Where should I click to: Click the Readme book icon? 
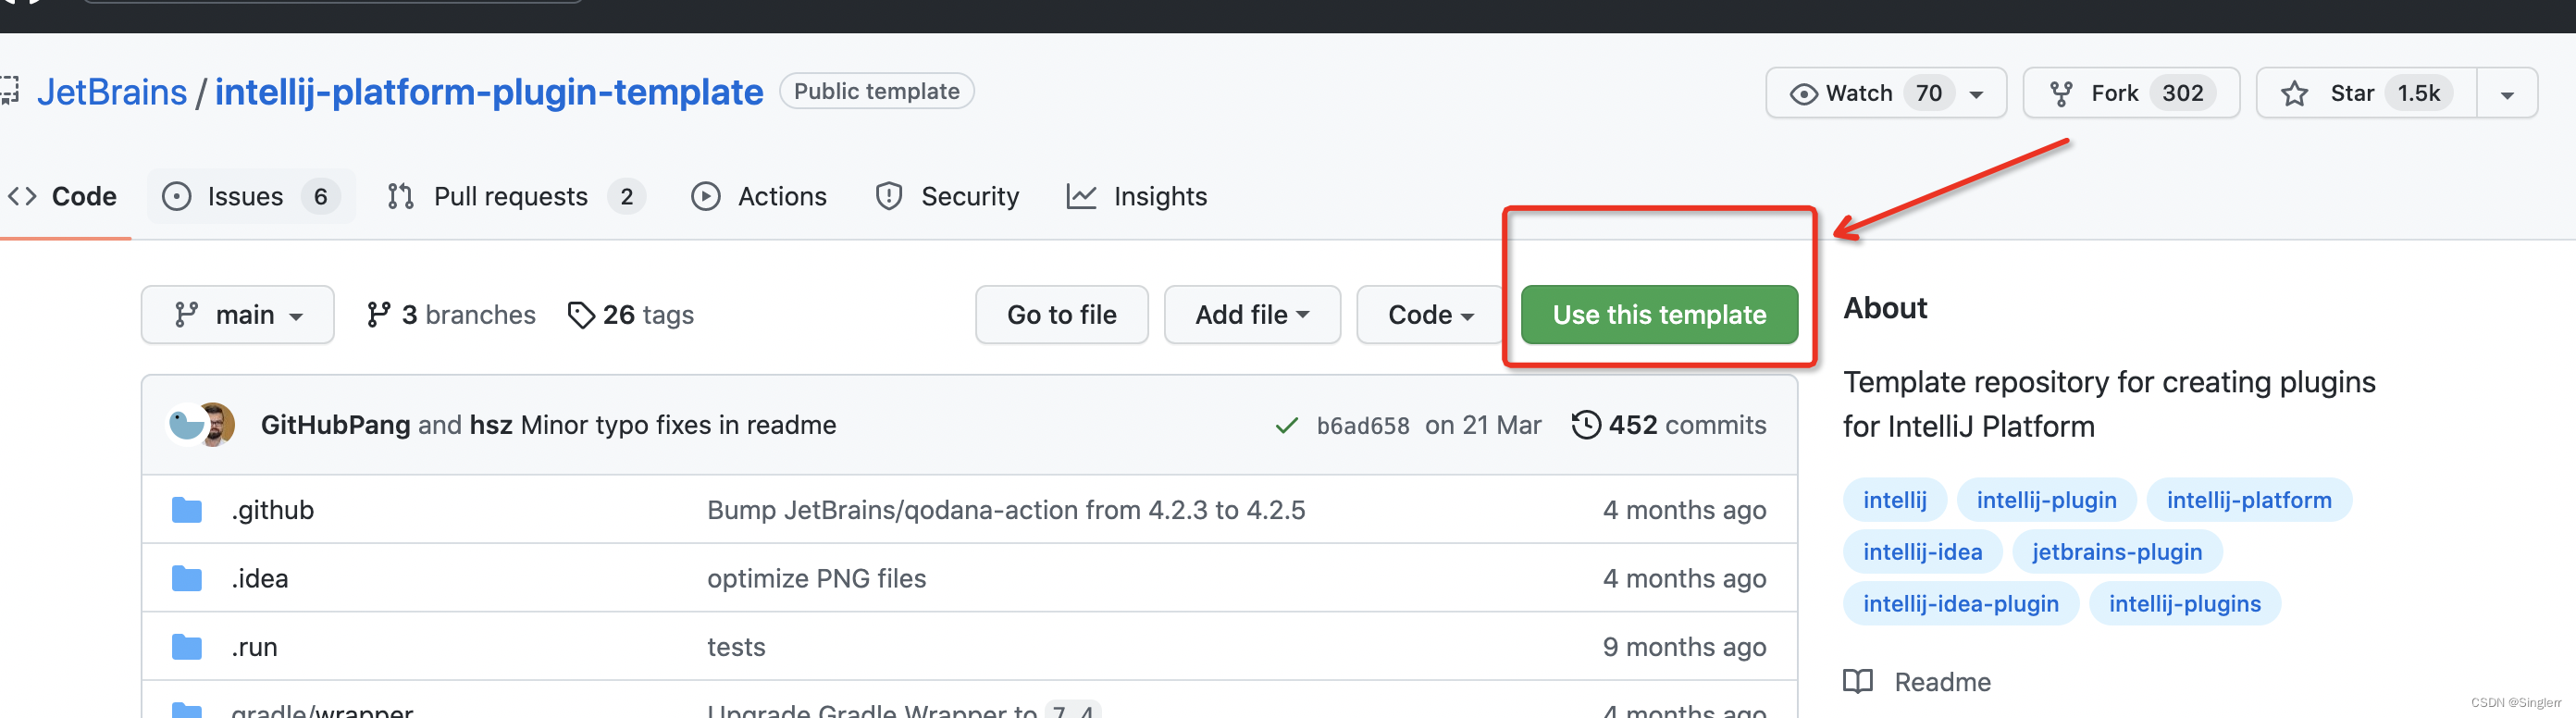coord(1858,682)
